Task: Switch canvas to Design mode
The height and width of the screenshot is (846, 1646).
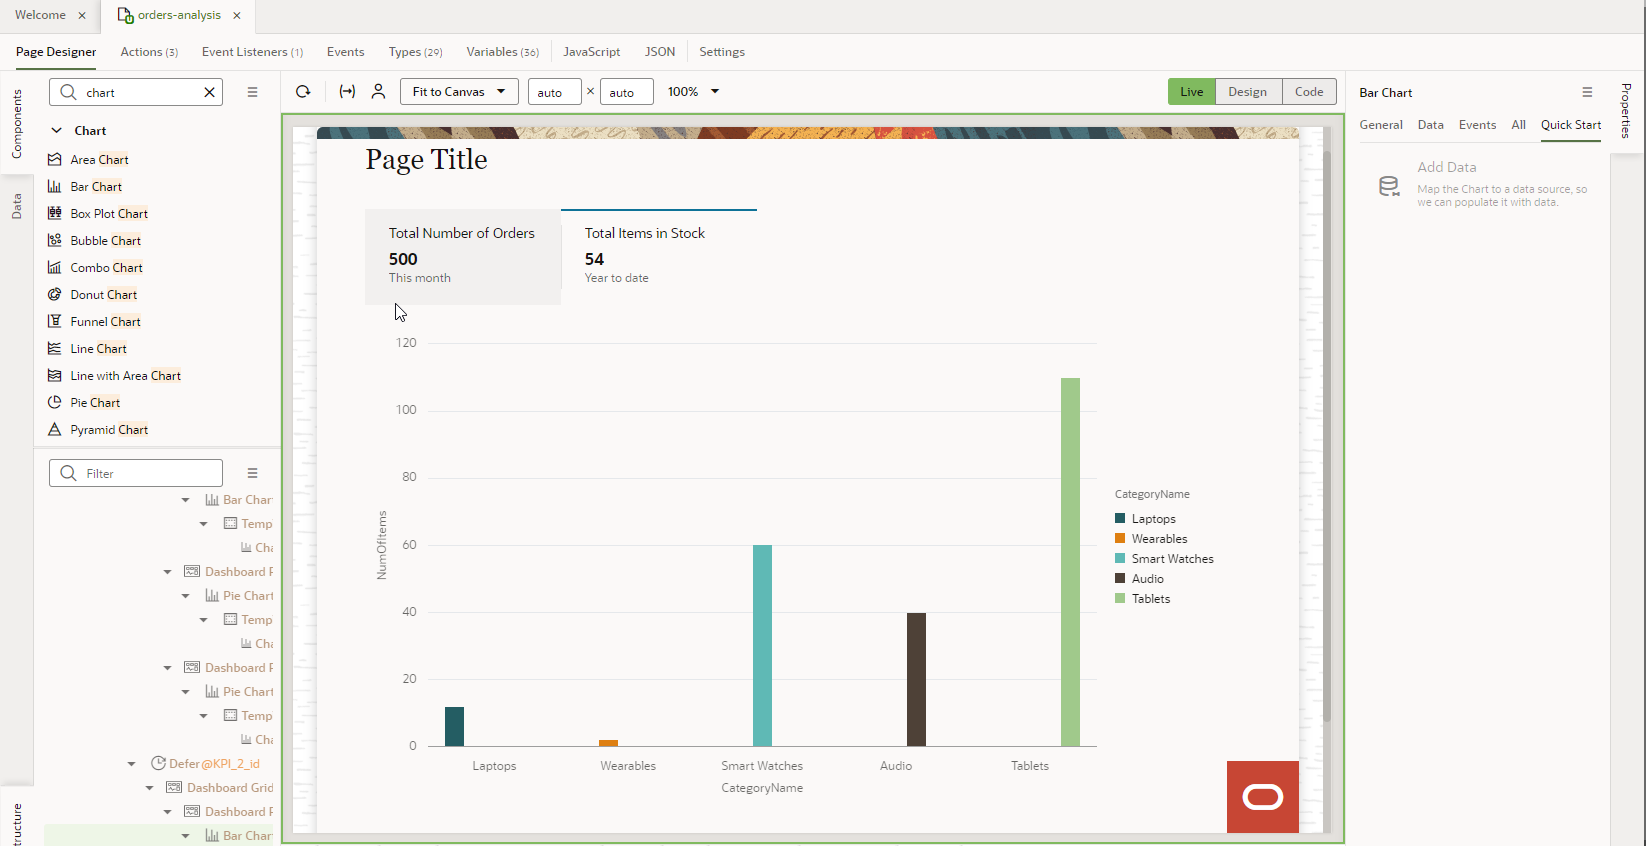Action: (x=1248, y=91)
